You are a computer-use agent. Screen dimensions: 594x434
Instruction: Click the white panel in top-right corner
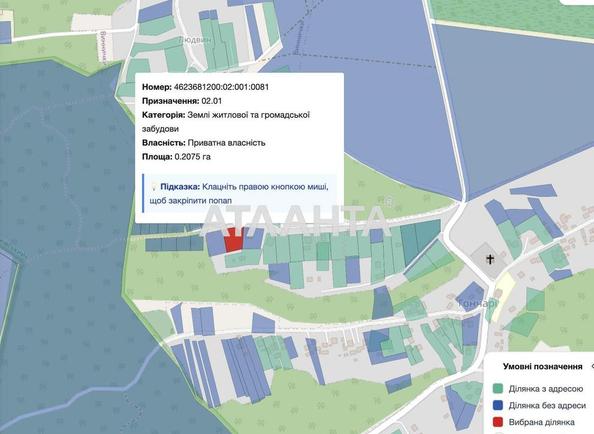click(577, 2)
